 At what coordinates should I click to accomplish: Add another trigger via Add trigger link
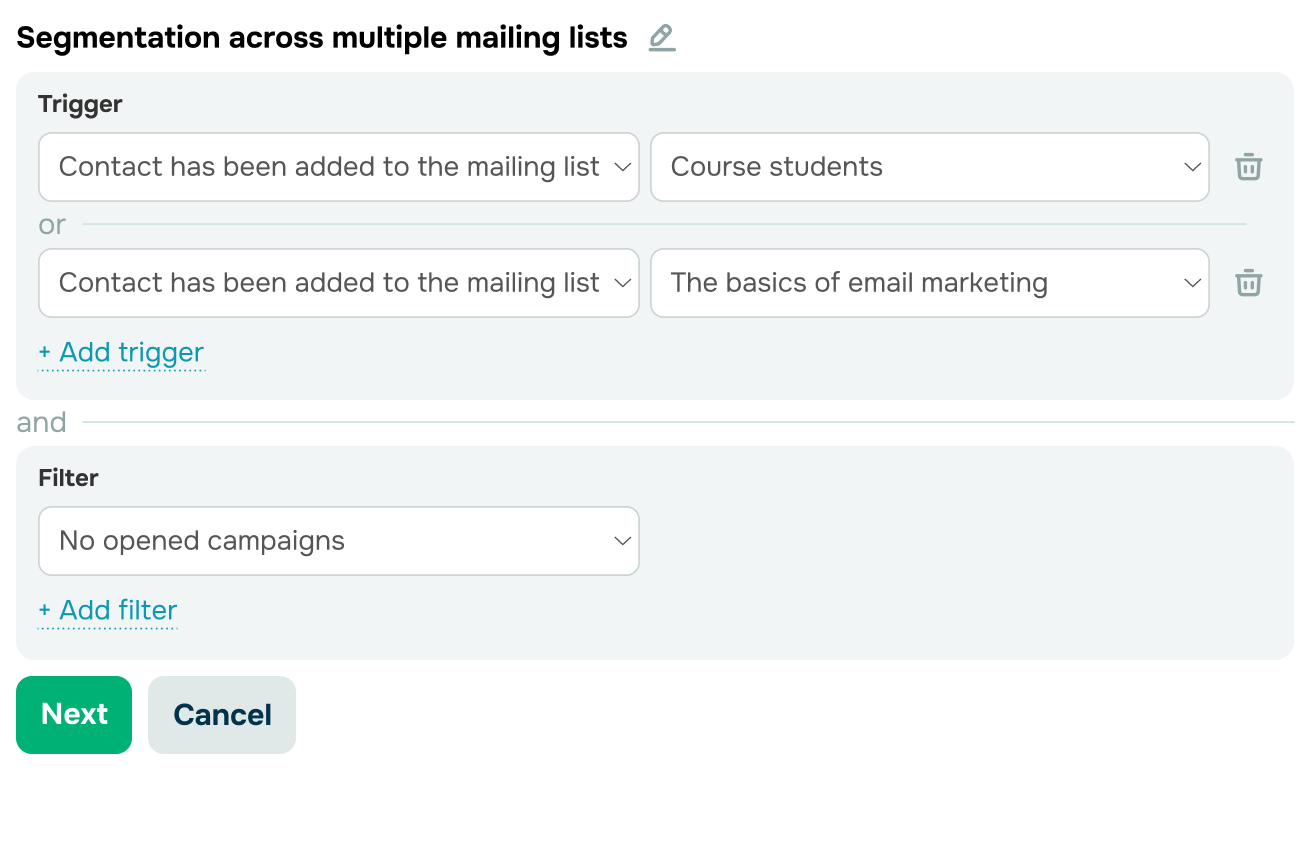coord(121,353)
